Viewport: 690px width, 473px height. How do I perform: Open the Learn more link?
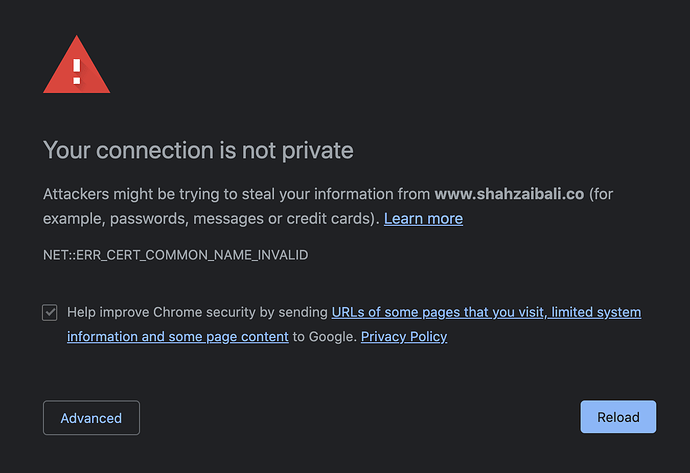[x=423, y=219]
